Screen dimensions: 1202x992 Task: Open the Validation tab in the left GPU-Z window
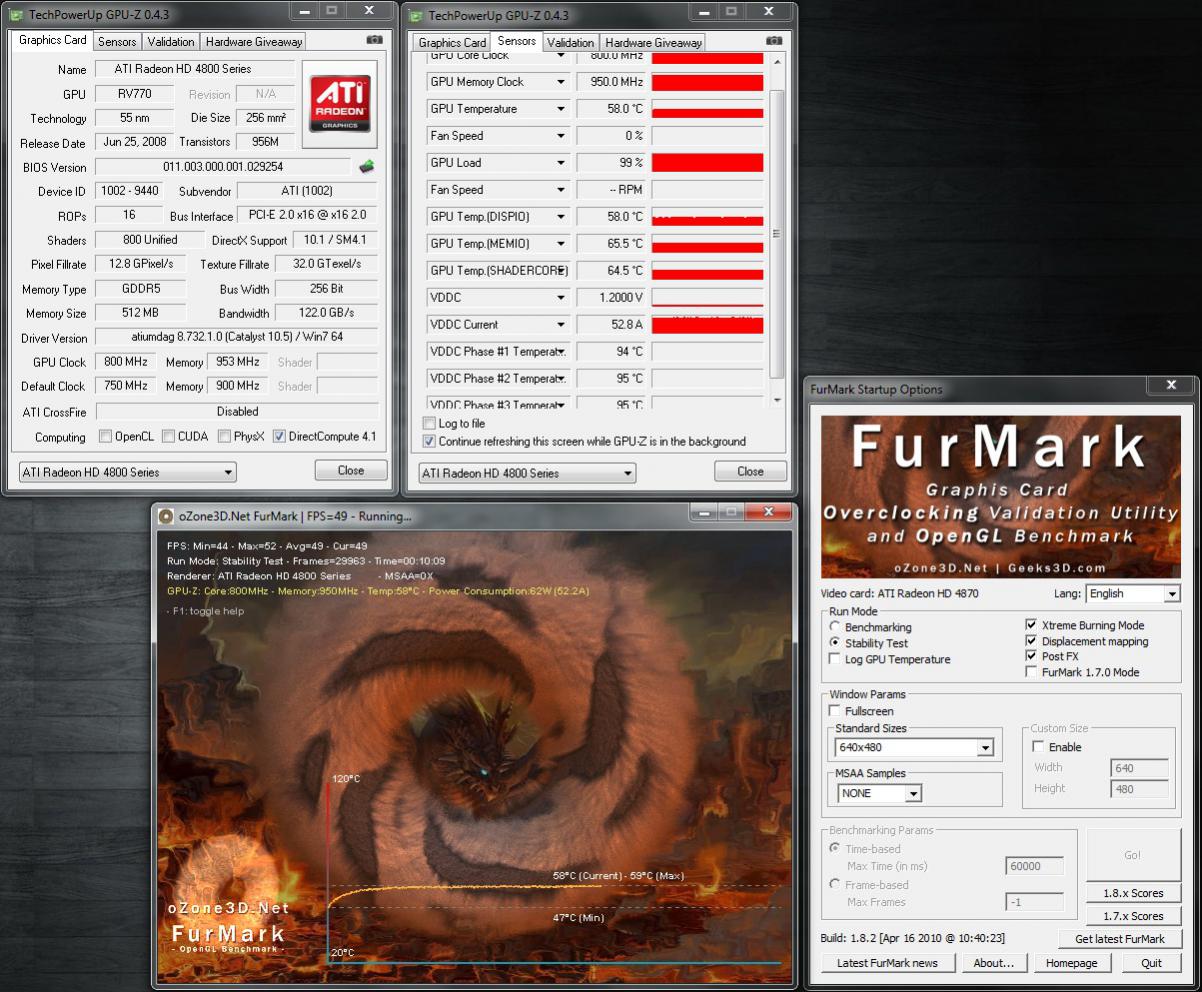coord(171,42)
